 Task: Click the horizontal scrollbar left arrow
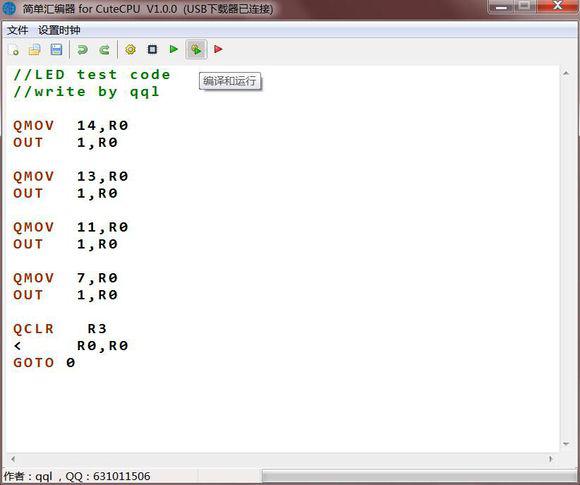(x=13, y=459)
